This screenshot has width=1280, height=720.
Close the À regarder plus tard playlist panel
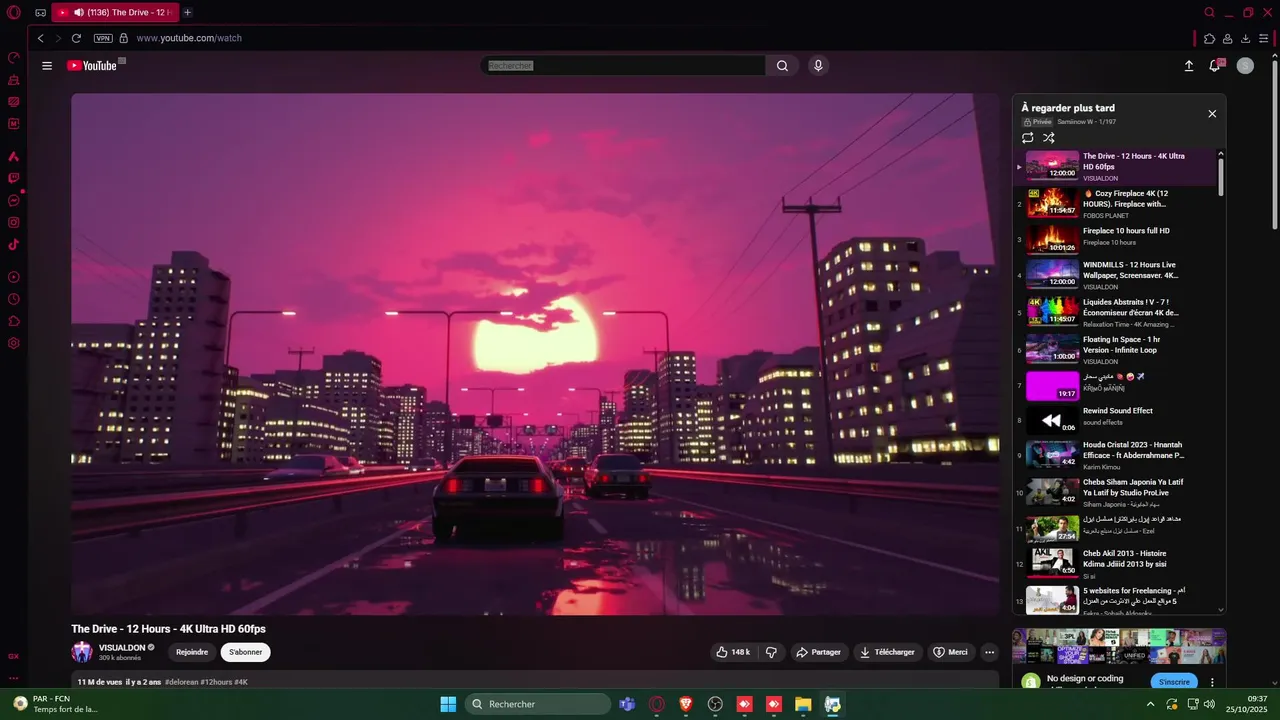(1212, 114)
